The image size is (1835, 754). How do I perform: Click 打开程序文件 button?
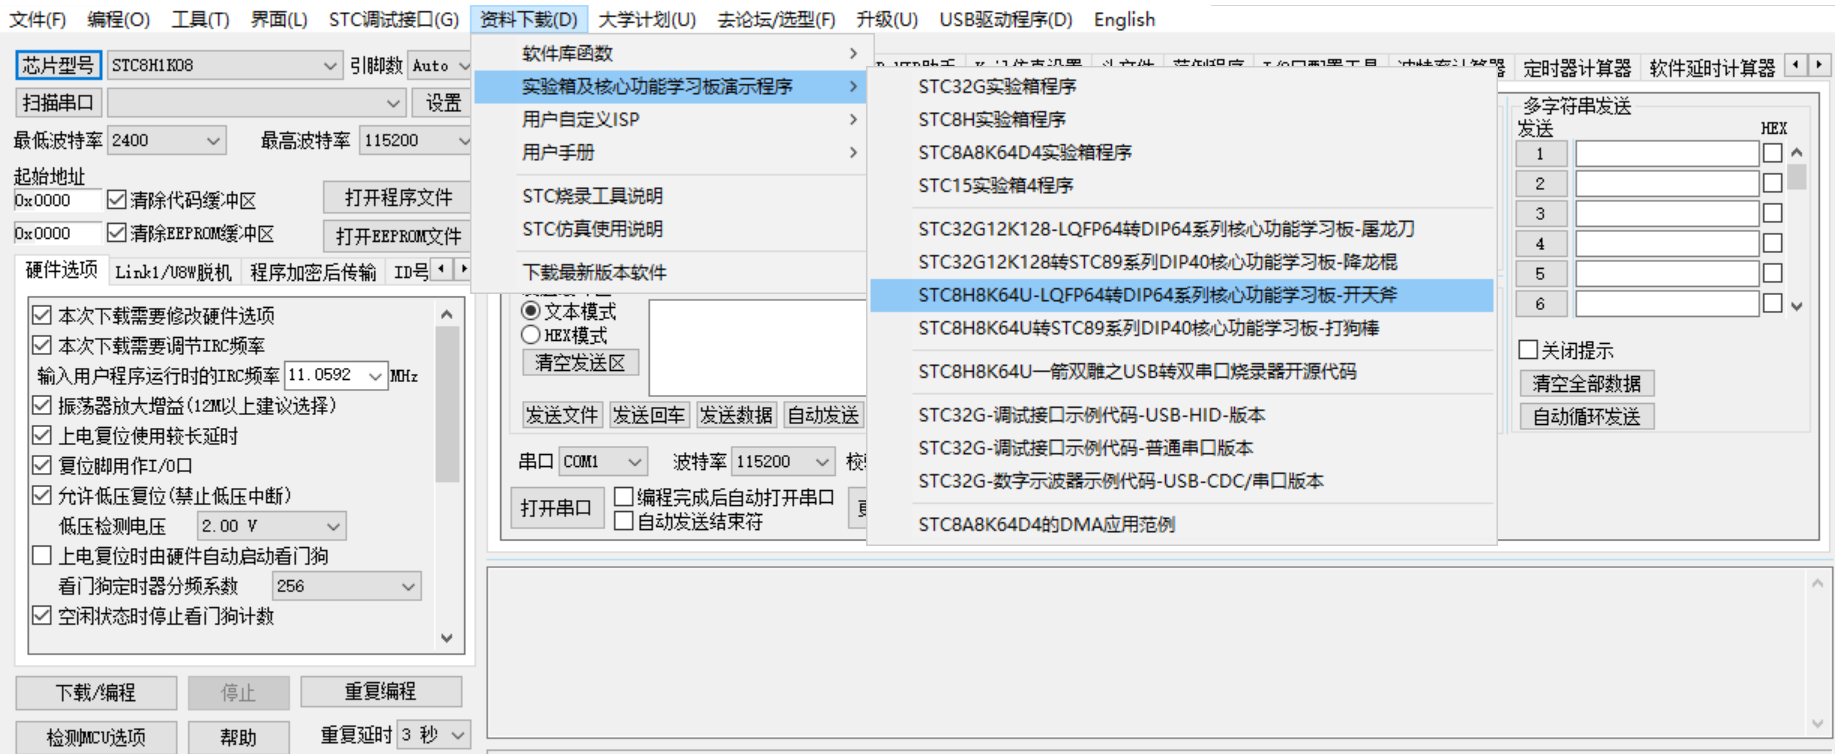[x=398, y=198]
